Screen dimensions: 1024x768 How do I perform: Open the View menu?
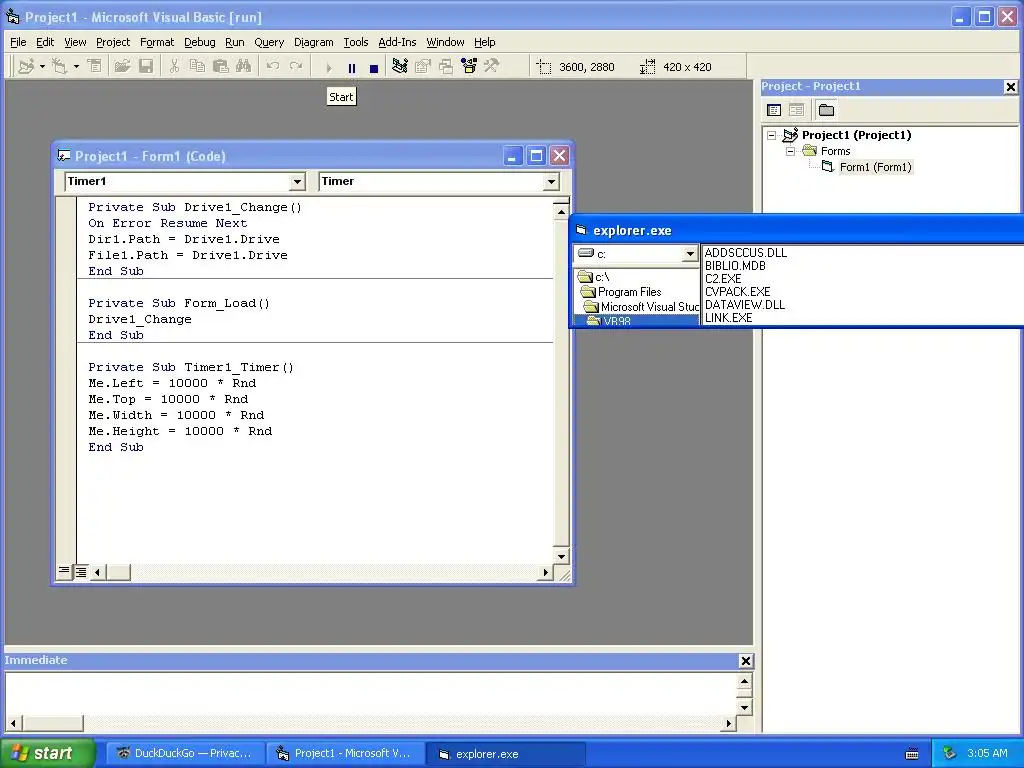(75, 42)
